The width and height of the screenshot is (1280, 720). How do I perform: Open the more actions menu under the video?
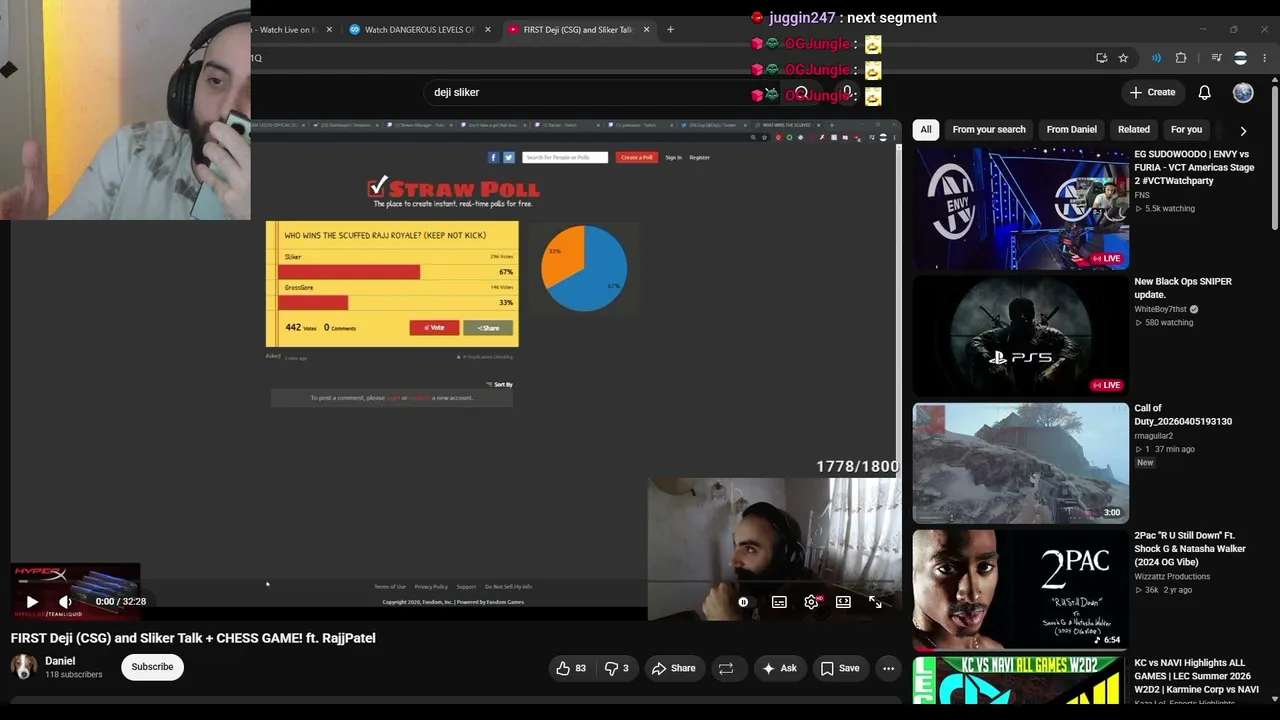coord(888,668)
